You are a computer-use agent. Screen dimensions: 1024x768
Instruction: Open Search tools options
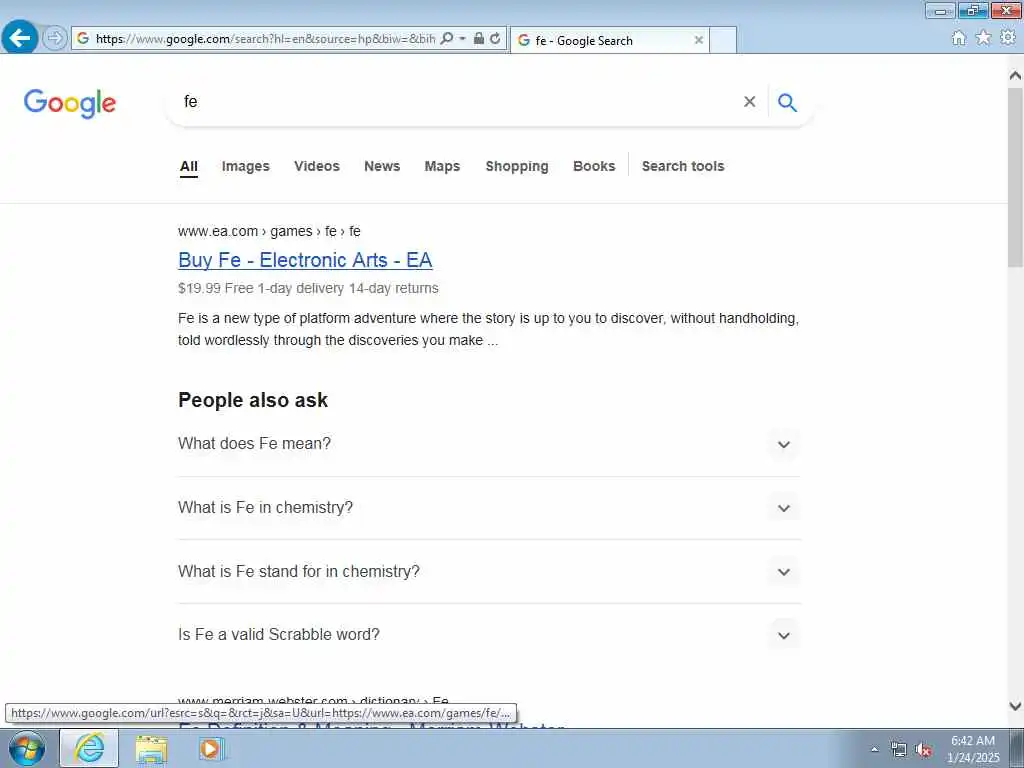683,167
